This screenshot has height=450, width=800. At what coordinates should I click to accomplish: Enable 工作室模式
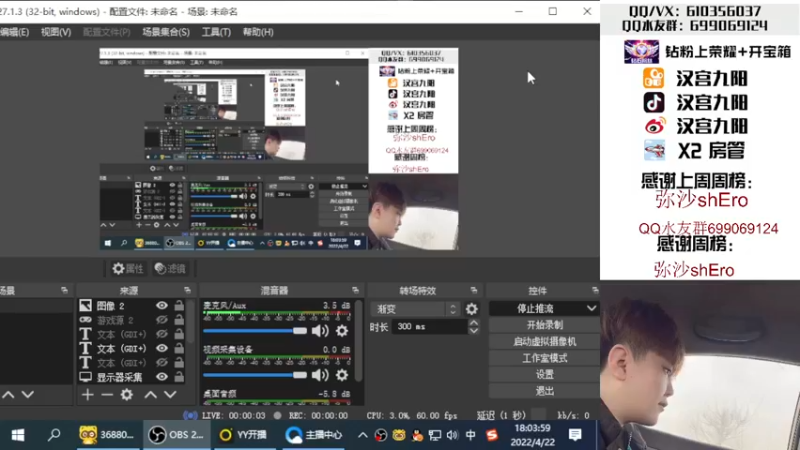pos(544,358)
